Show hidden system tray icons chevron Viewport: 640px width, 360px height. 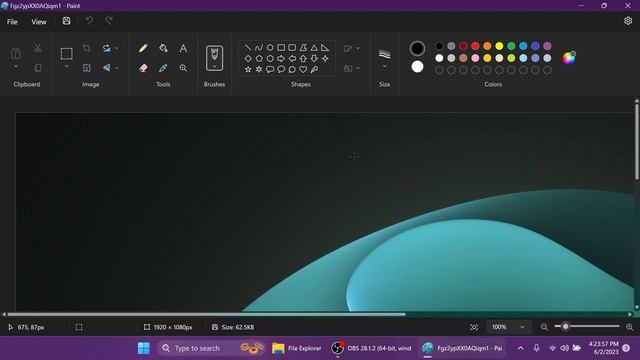tap(520, 348)
